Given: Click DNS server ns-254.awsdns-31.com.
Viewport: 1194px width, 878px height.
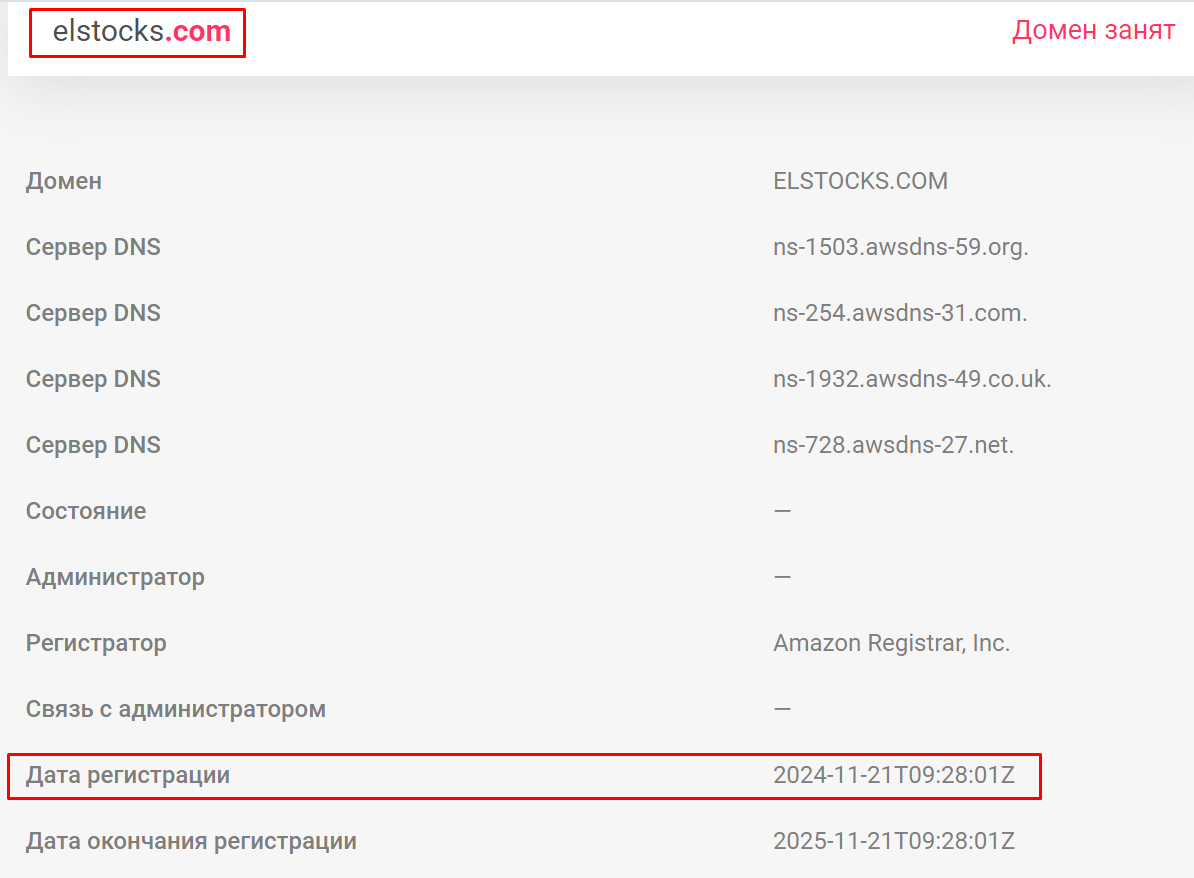Looking at the screenshot, I should coord(900,313).
